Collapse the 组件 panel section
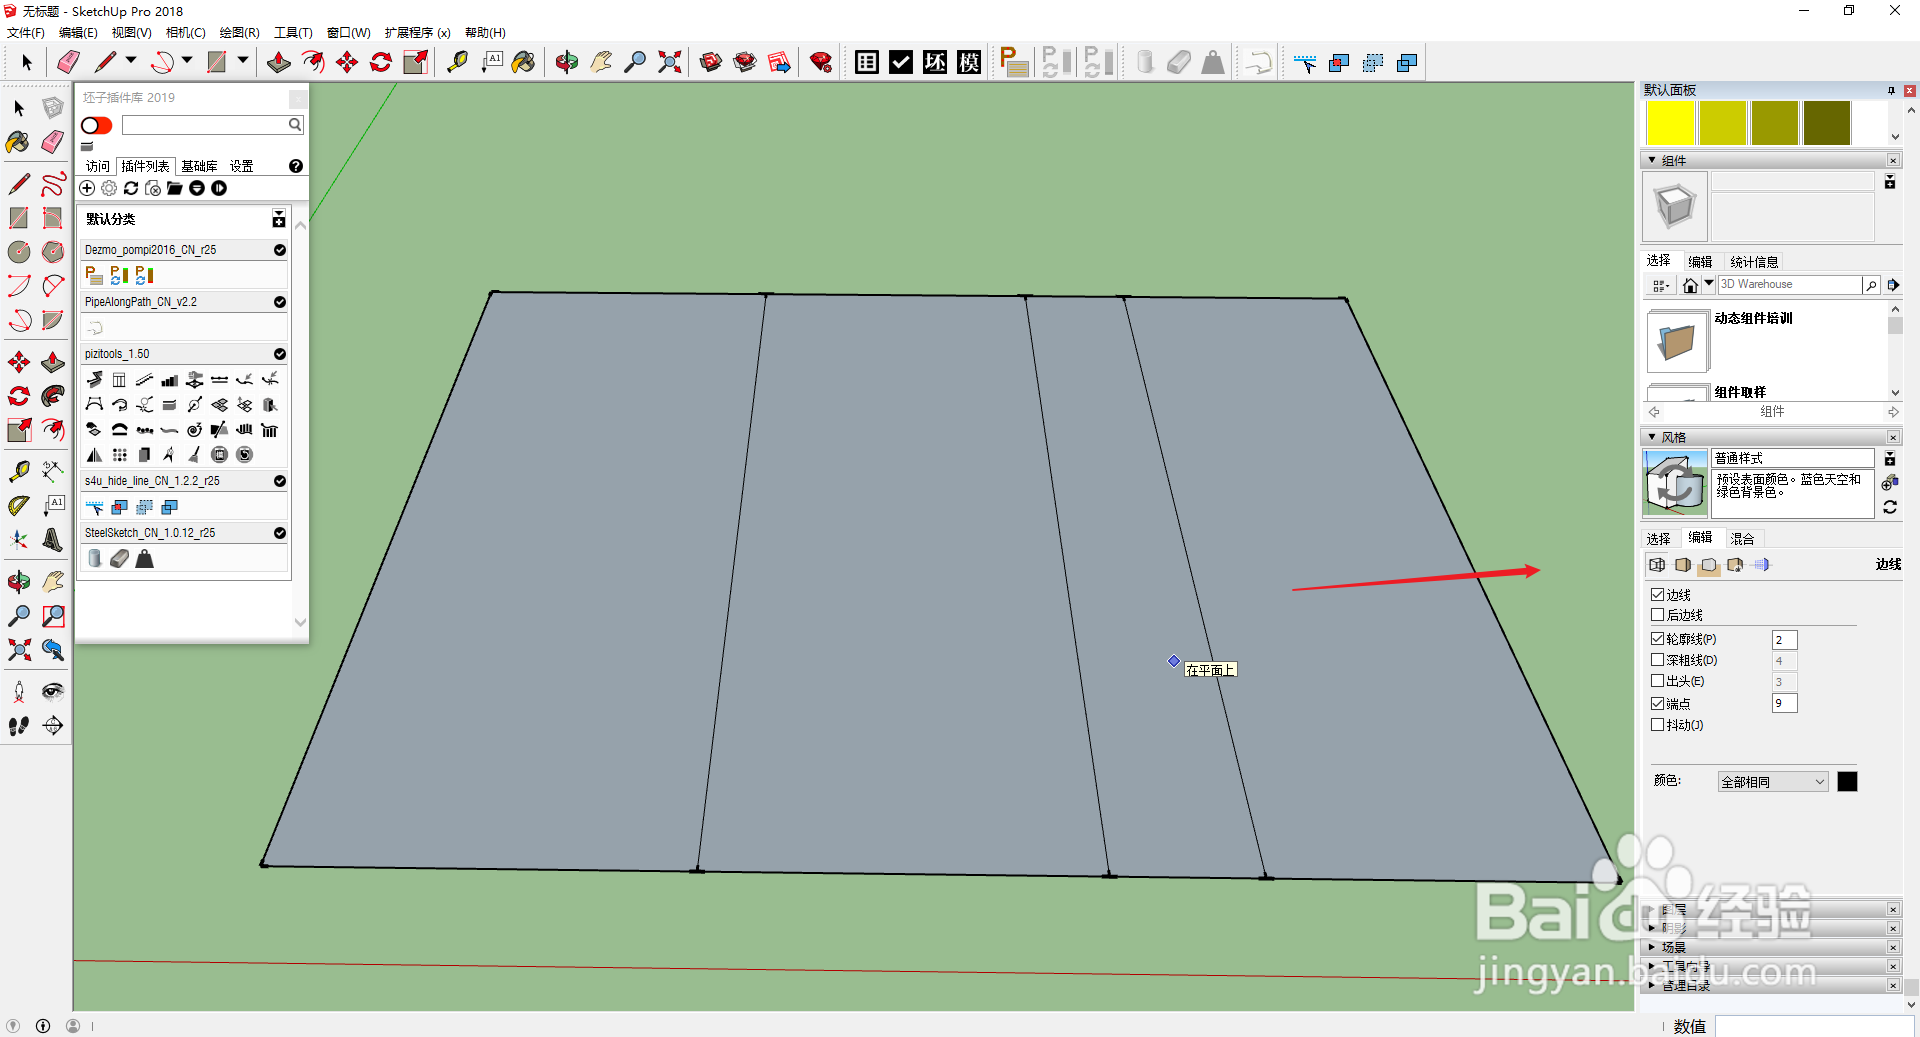Image resolution: width=1920 pixels, height=1037 pixels. (1652, 160)
